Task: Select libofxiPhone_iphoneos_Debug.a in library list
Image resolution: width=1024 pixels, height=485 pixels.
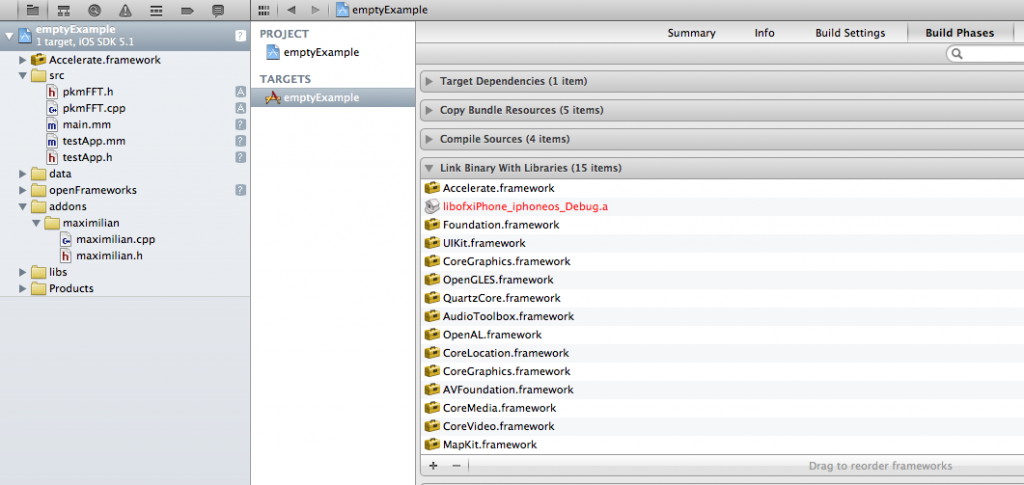Action: click(525, 206)
